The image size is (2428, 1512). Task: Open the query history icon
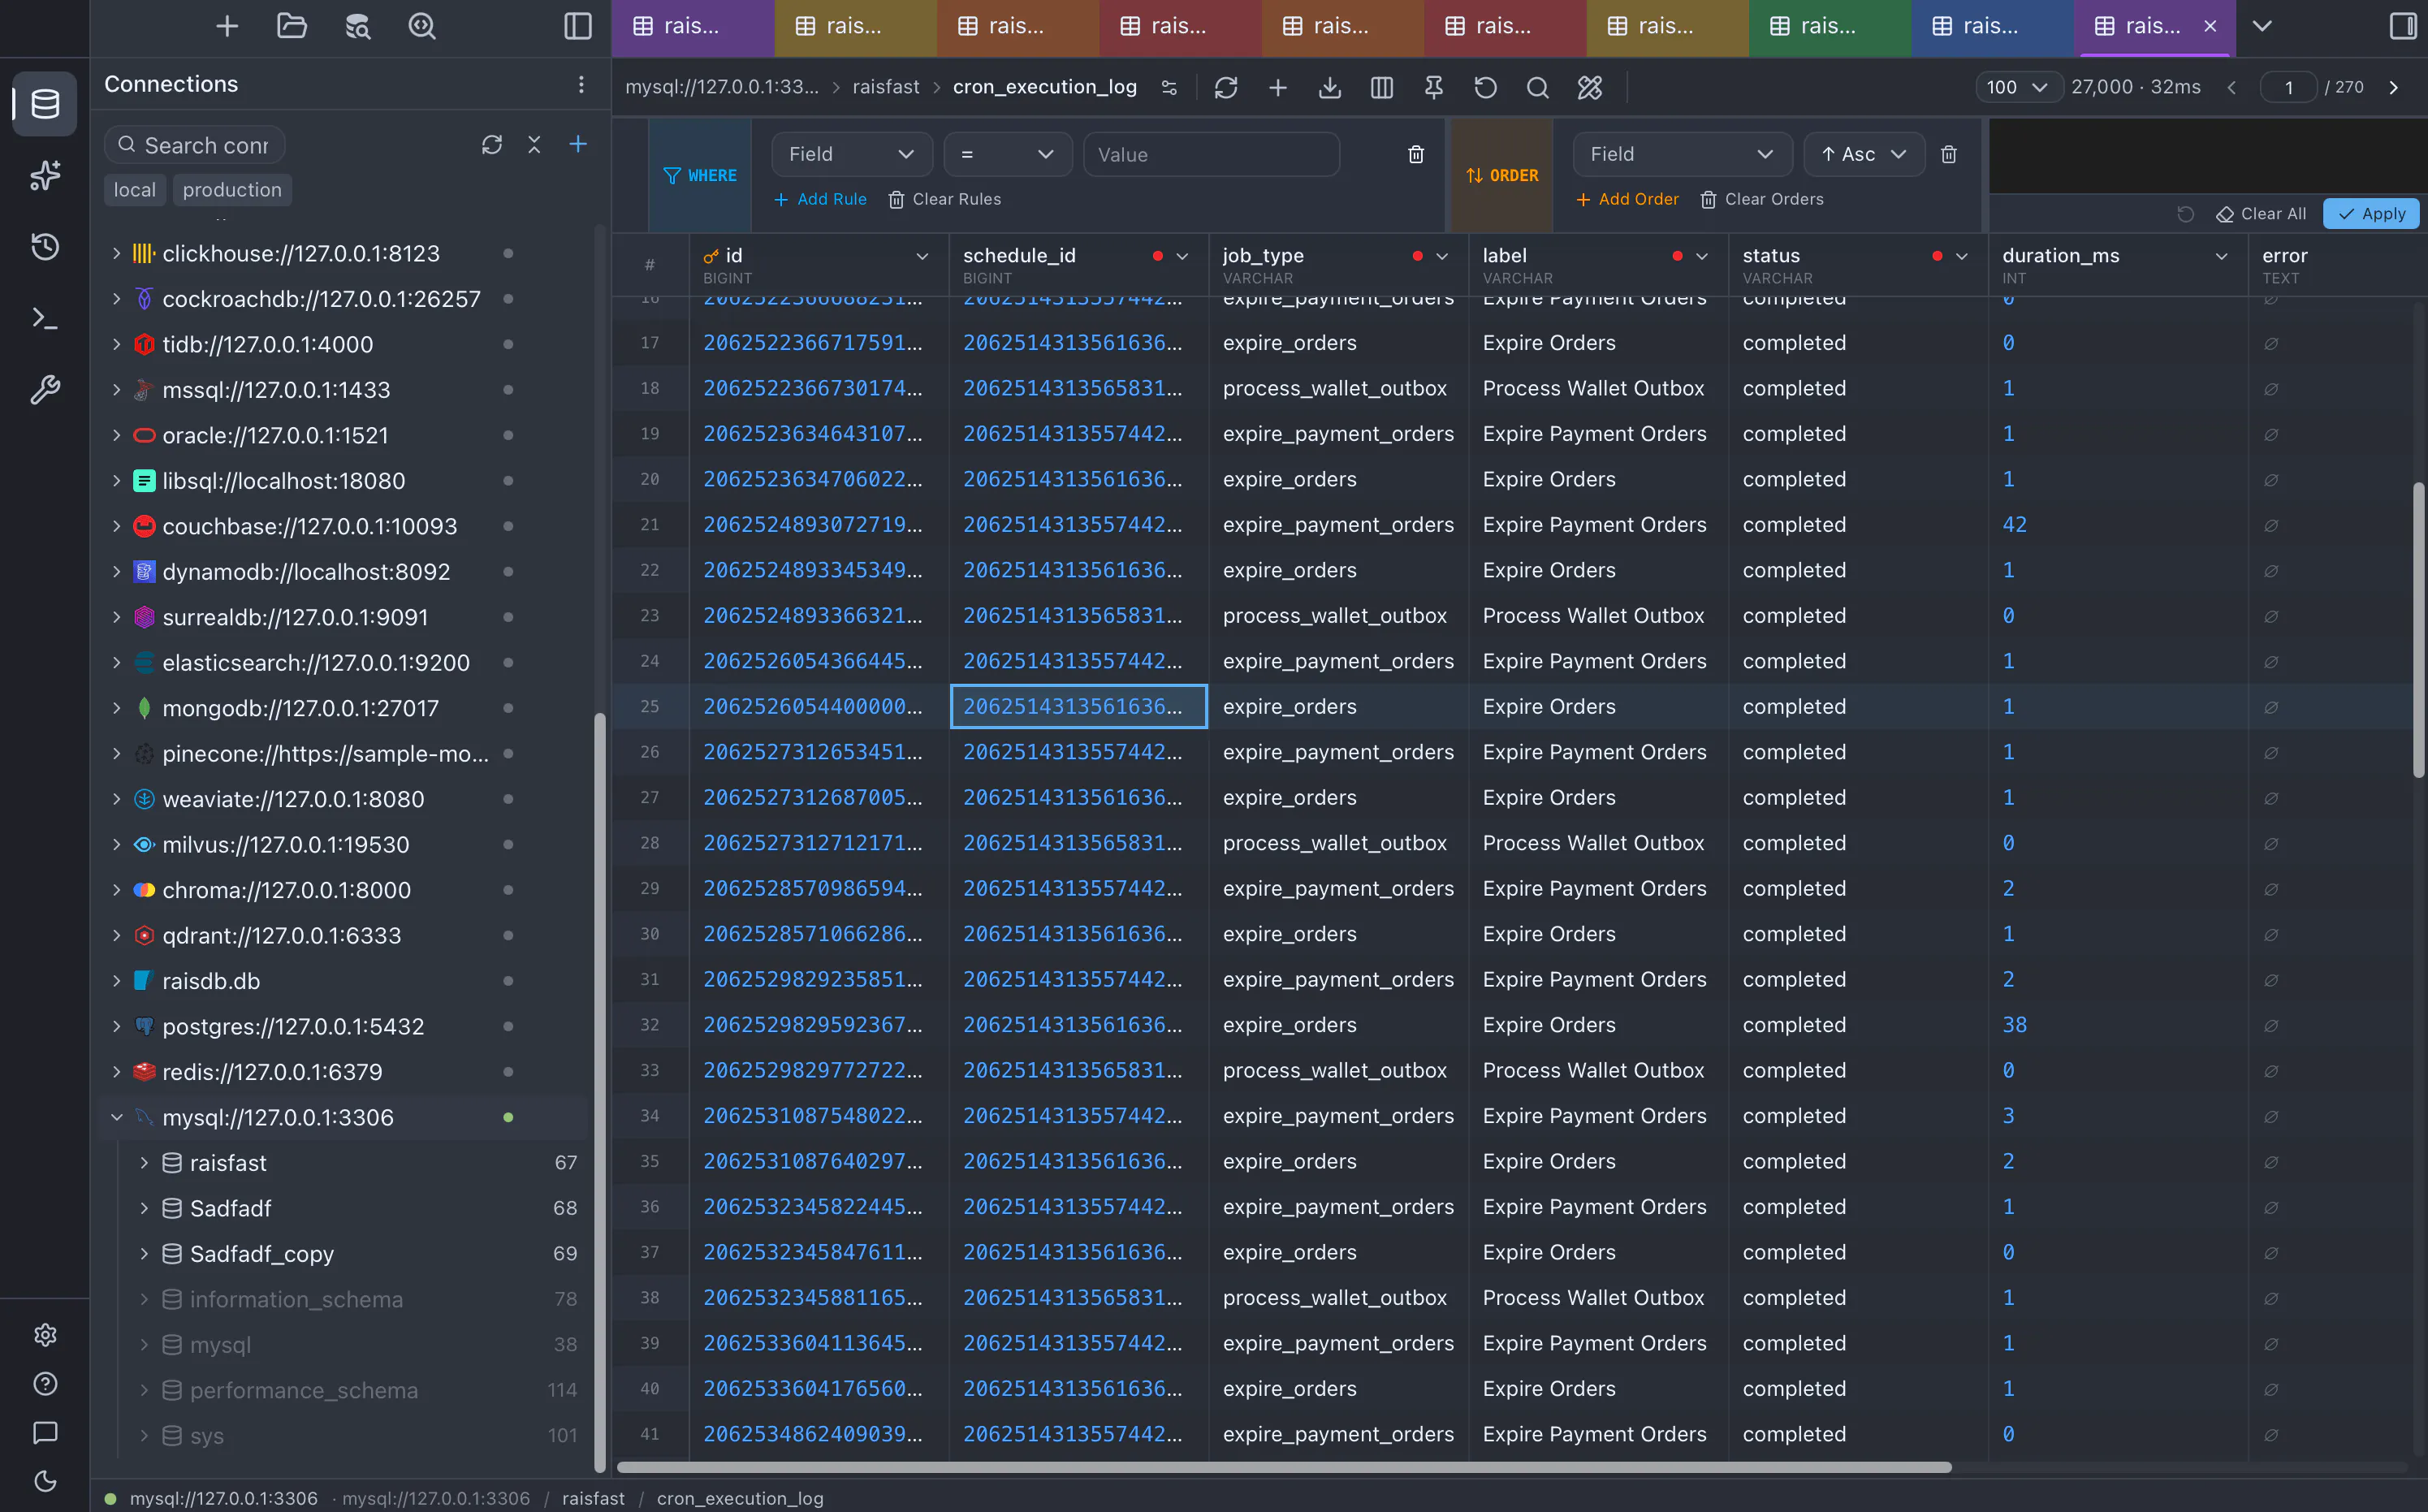45,246
